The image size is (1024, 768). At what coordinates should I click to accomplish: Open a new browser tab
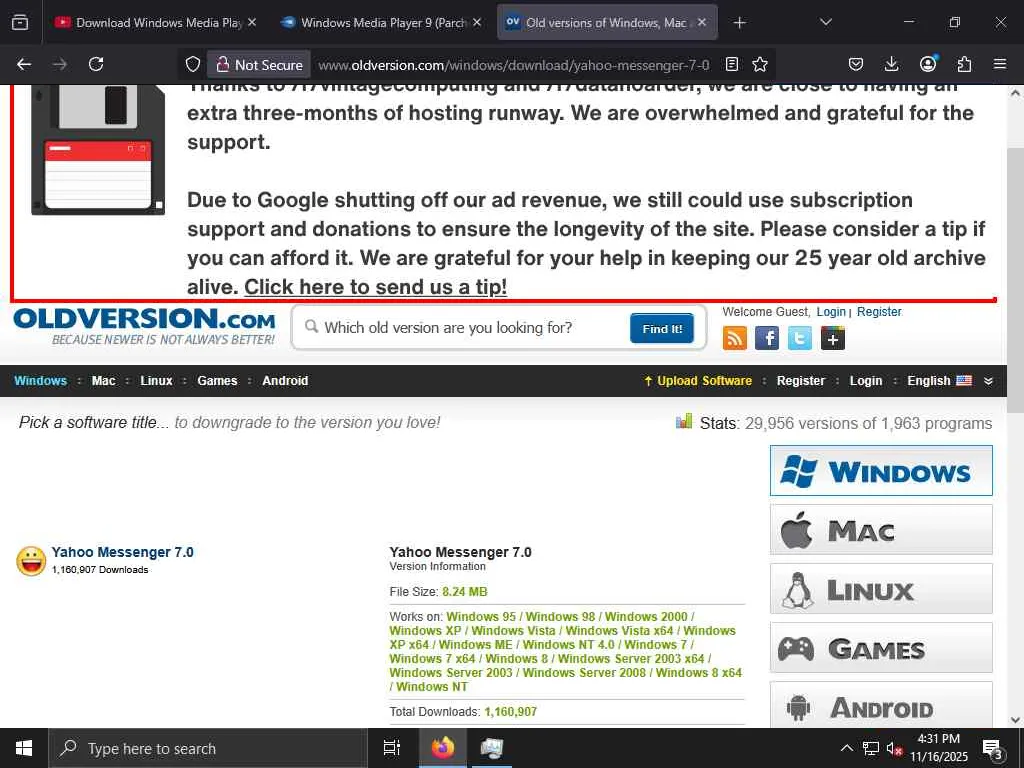tap(739, 23)
